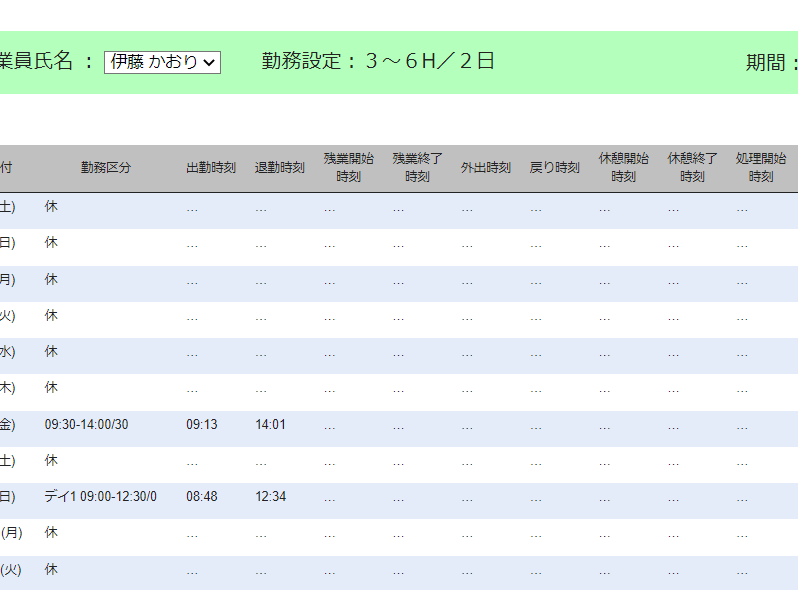The width and height of the screenshot is (798, 590).
Task: Click the 外出時刻 column header
Action: (x=486, y=168)
